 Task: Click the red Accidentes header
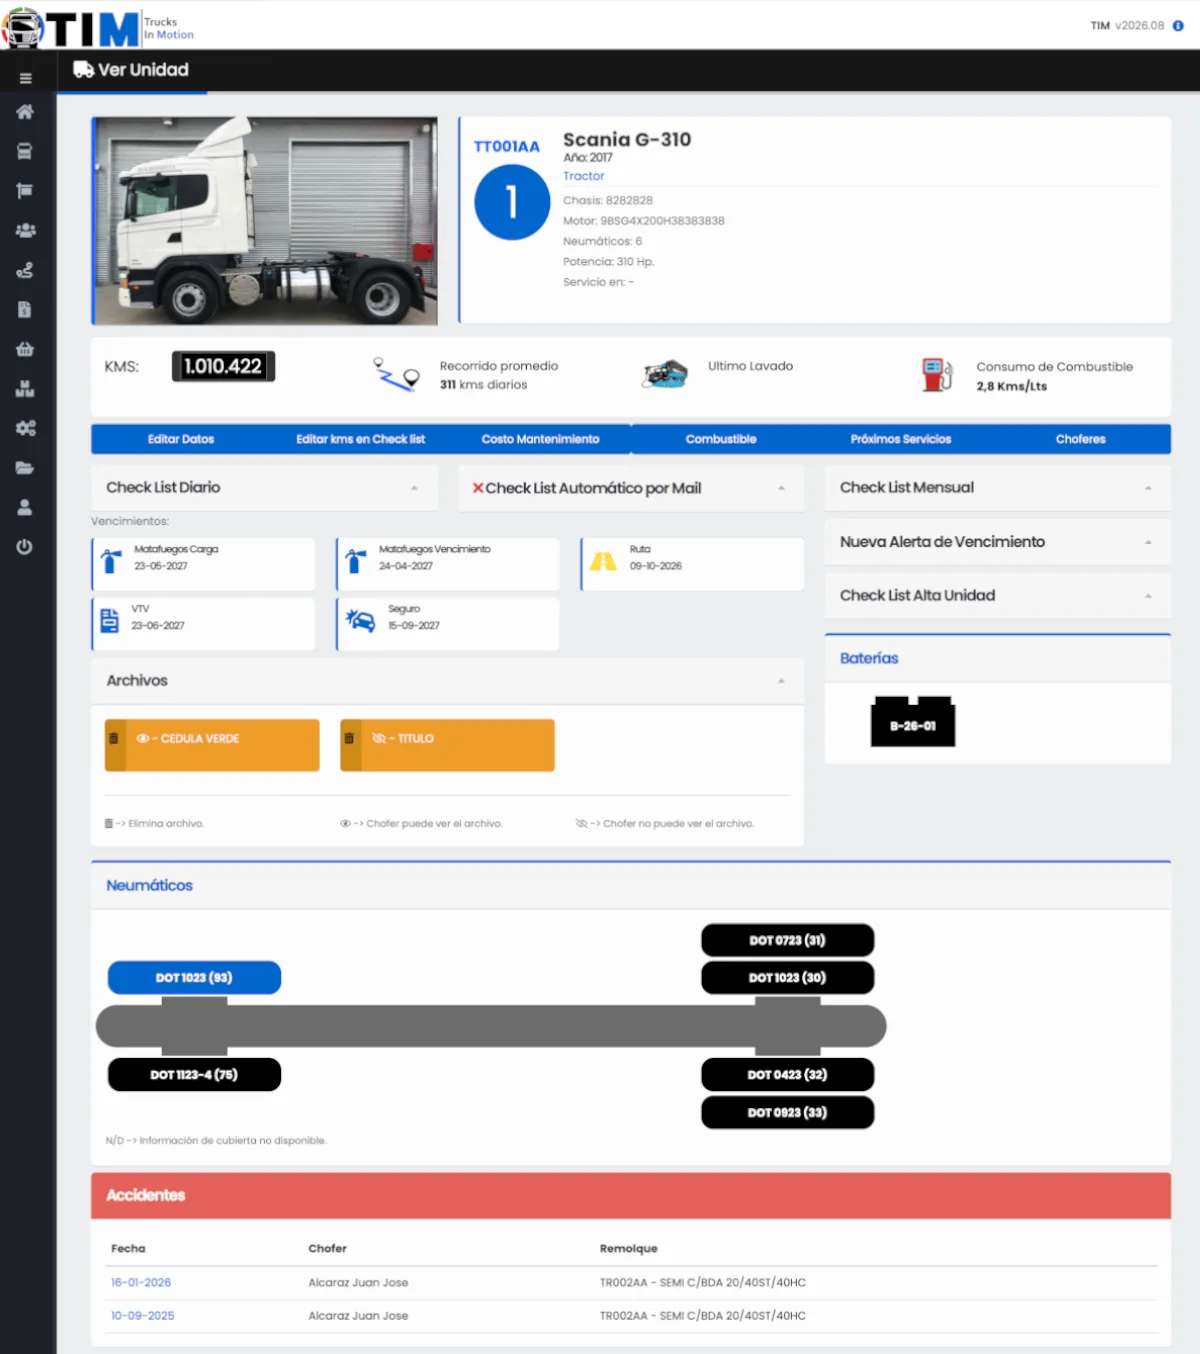coord(631,1196)
